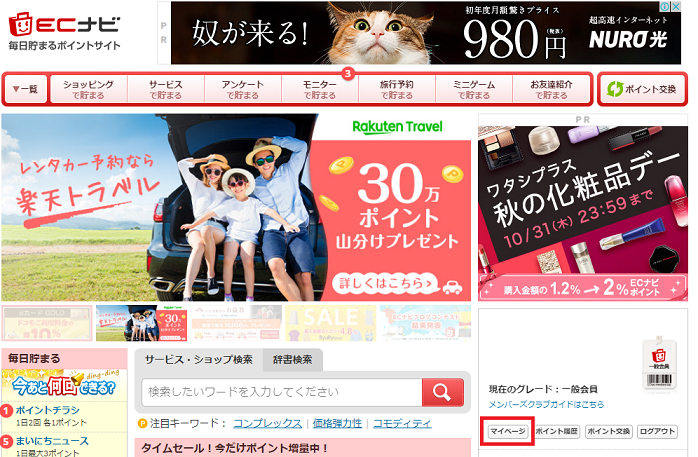Open ショッピングで貯まる menu
This screenshot has height=457, width=698.
[x=89, y=89]
